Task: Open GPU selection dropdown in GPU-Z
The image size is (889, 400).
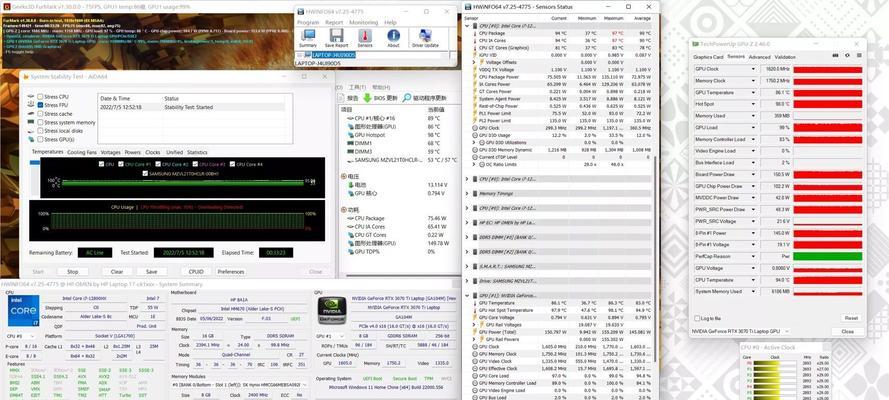Action: [x=741, y=331]
